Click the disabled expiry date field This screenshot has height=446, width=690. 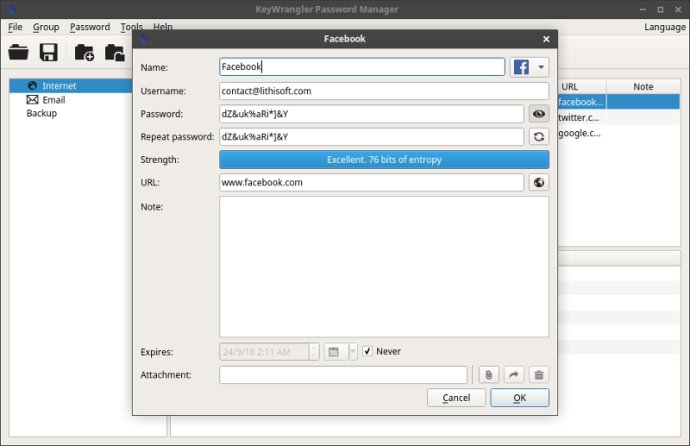click(x=264, y=352)
